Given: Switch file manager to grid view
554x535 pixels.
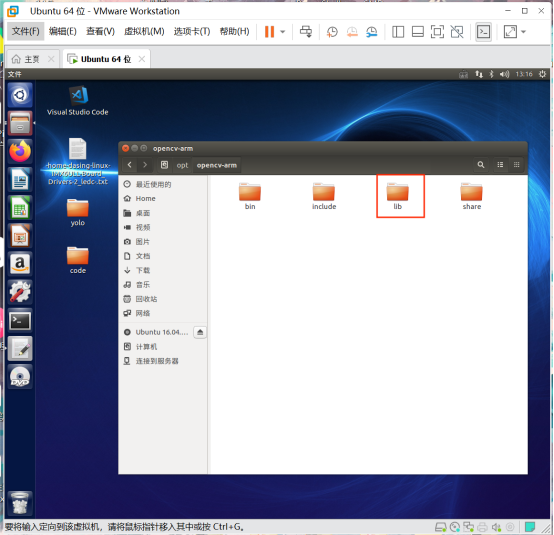Looking at the screenshot, I should click(x=517, y=165).
